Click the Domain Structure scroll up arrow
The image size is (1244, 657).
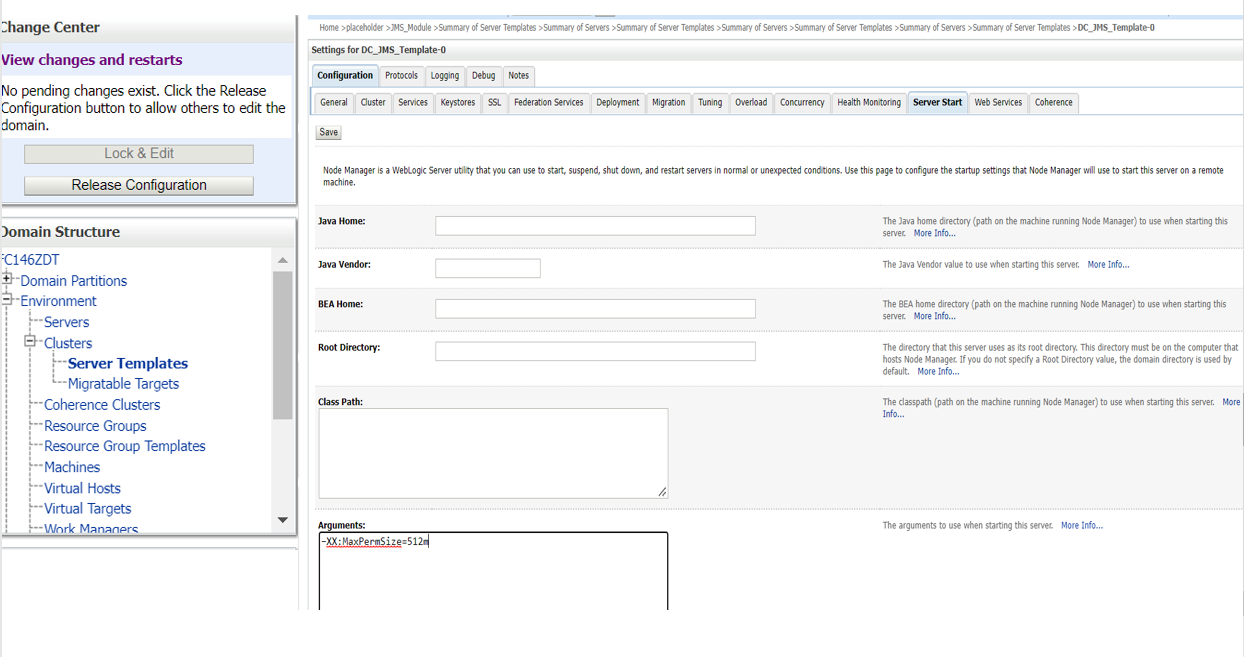pyautogui.click(x=282, y=260)
